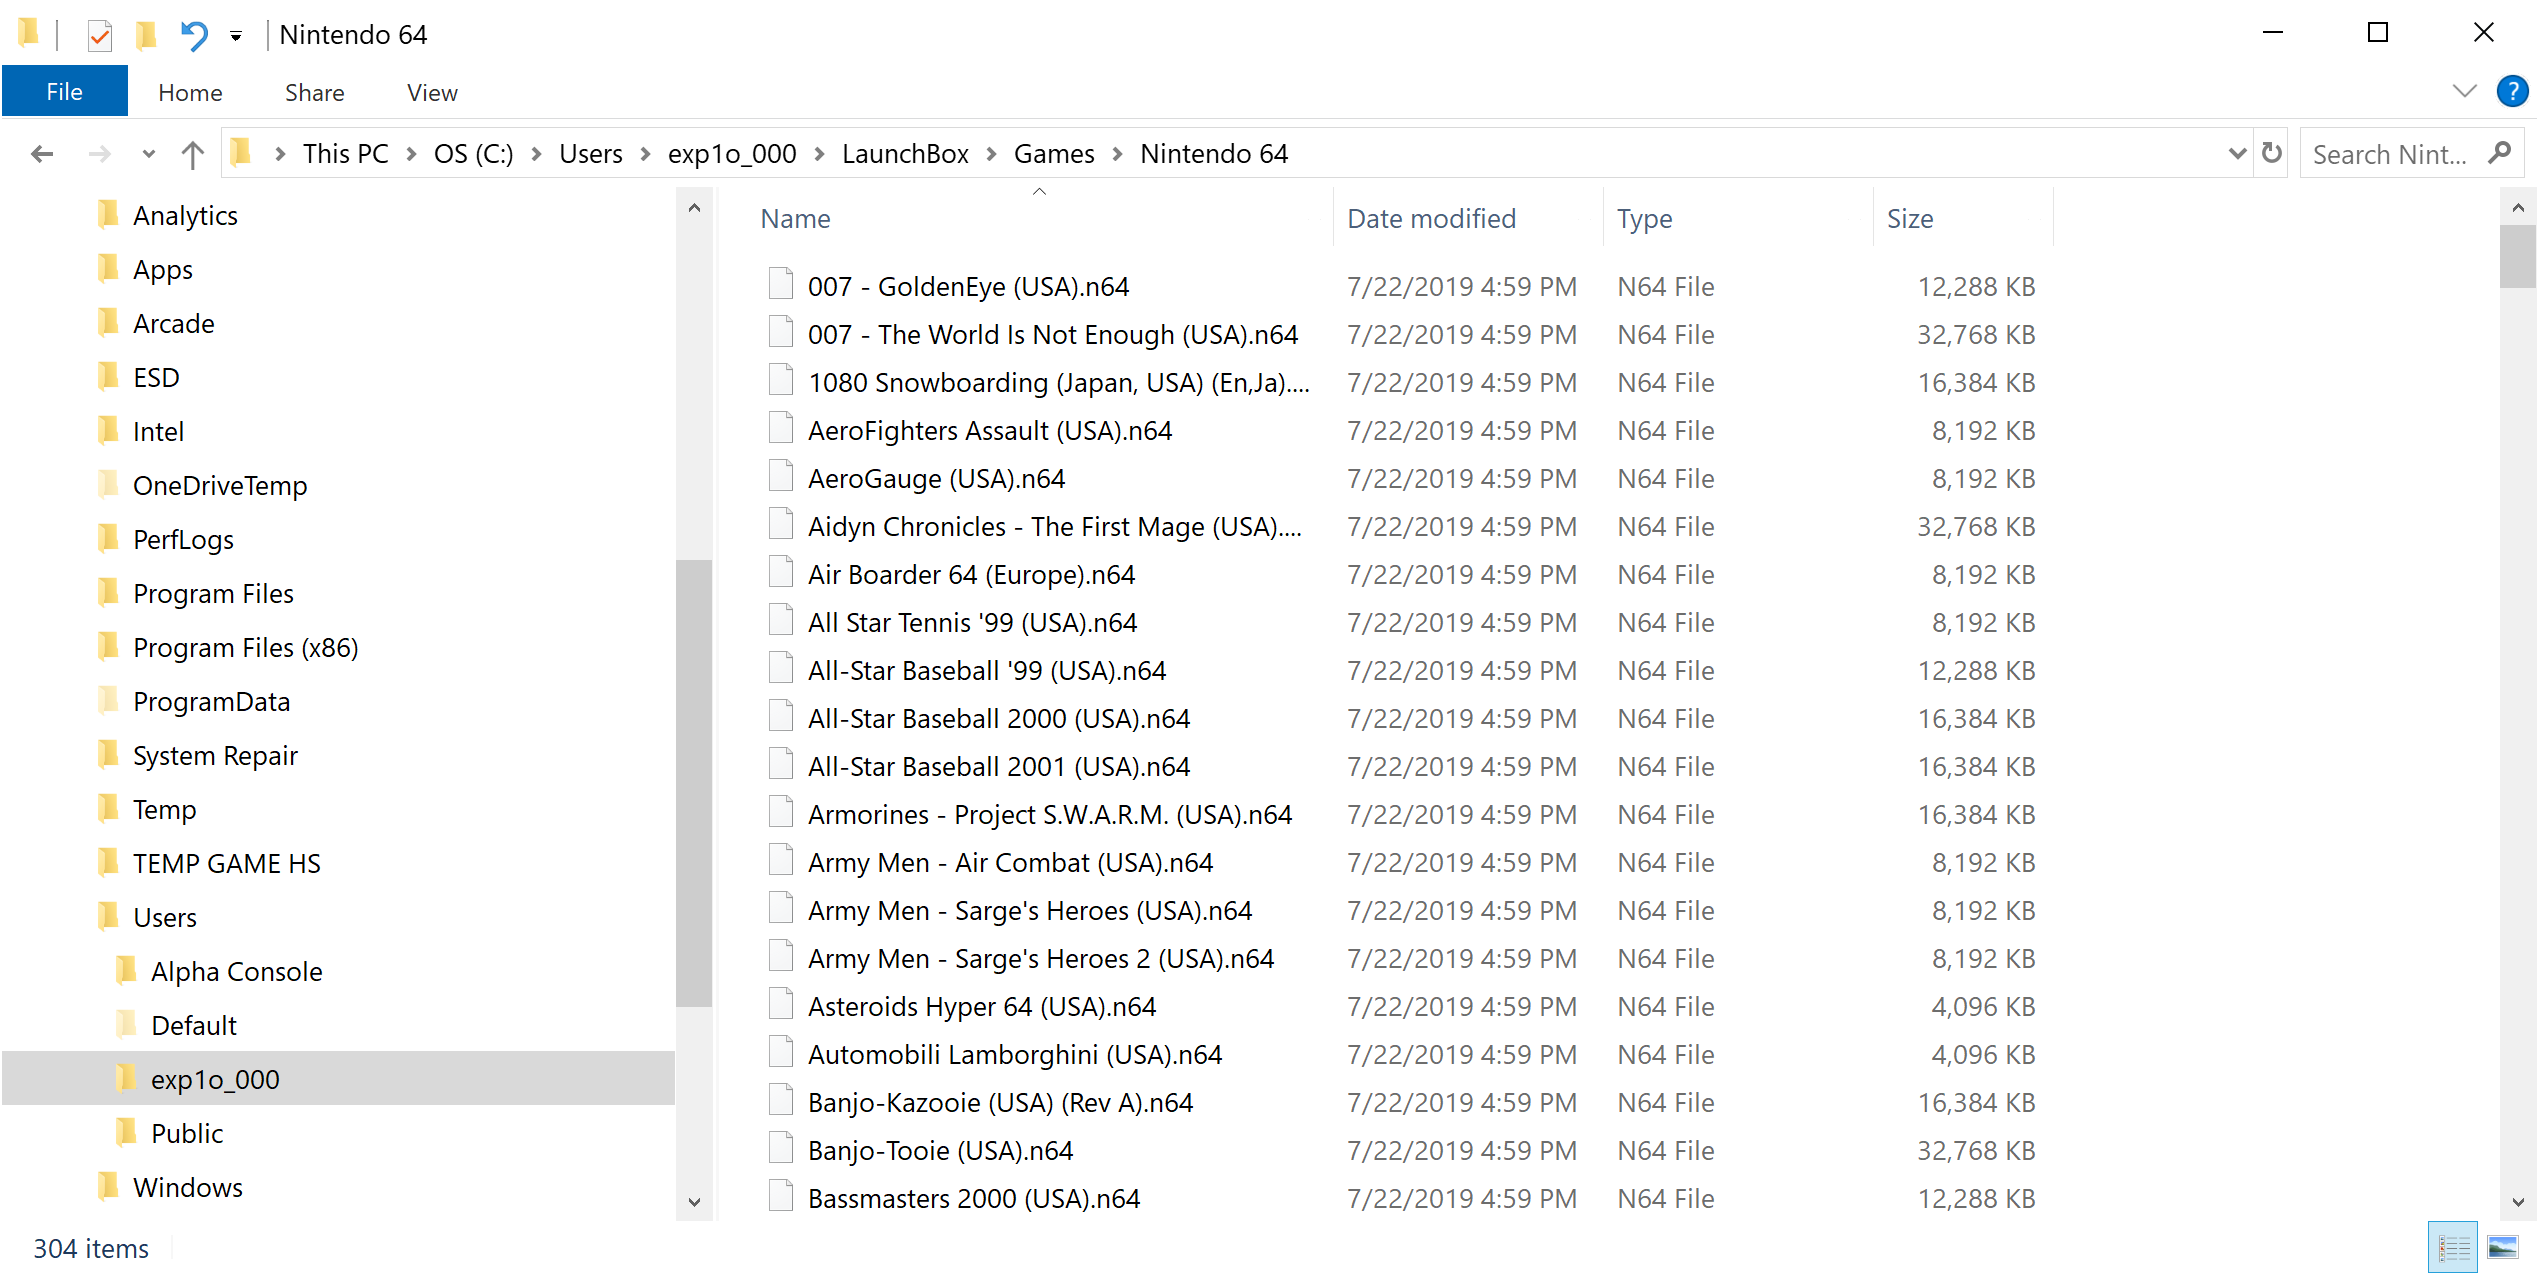The height and width of the screenshot is (1275, 2539).
Task: Click the search magnifier icon
Action: [x=2500, y=153]
